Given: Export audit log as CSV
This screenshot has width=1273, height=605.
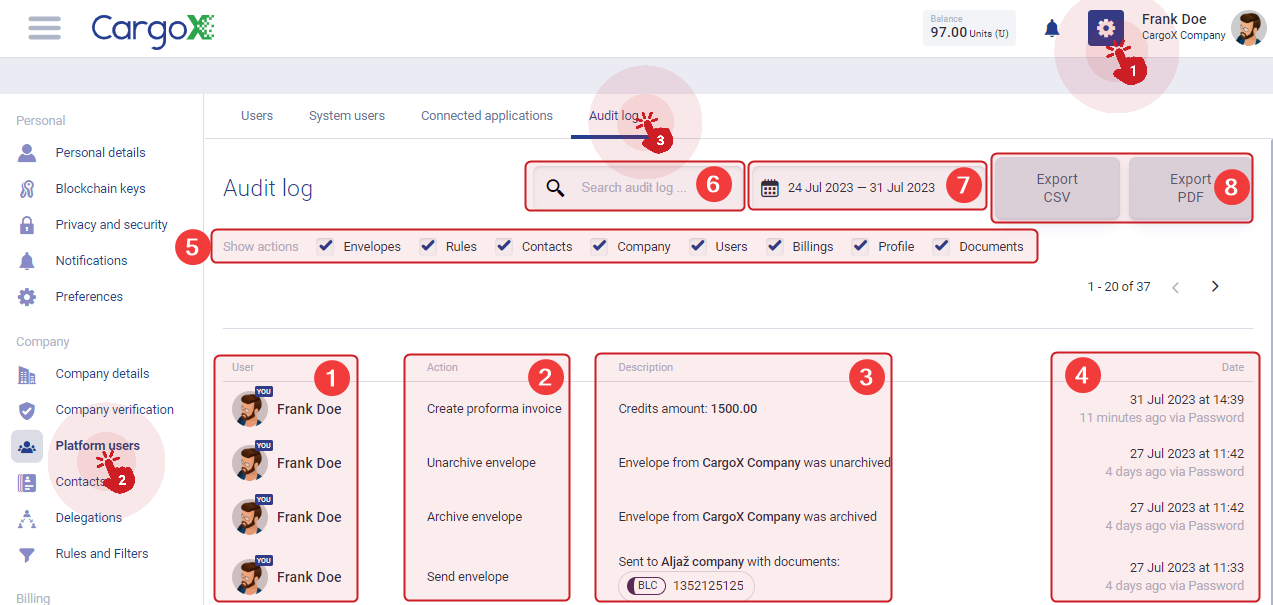Looking at the screenshot, I should (x=1057, y=188).
